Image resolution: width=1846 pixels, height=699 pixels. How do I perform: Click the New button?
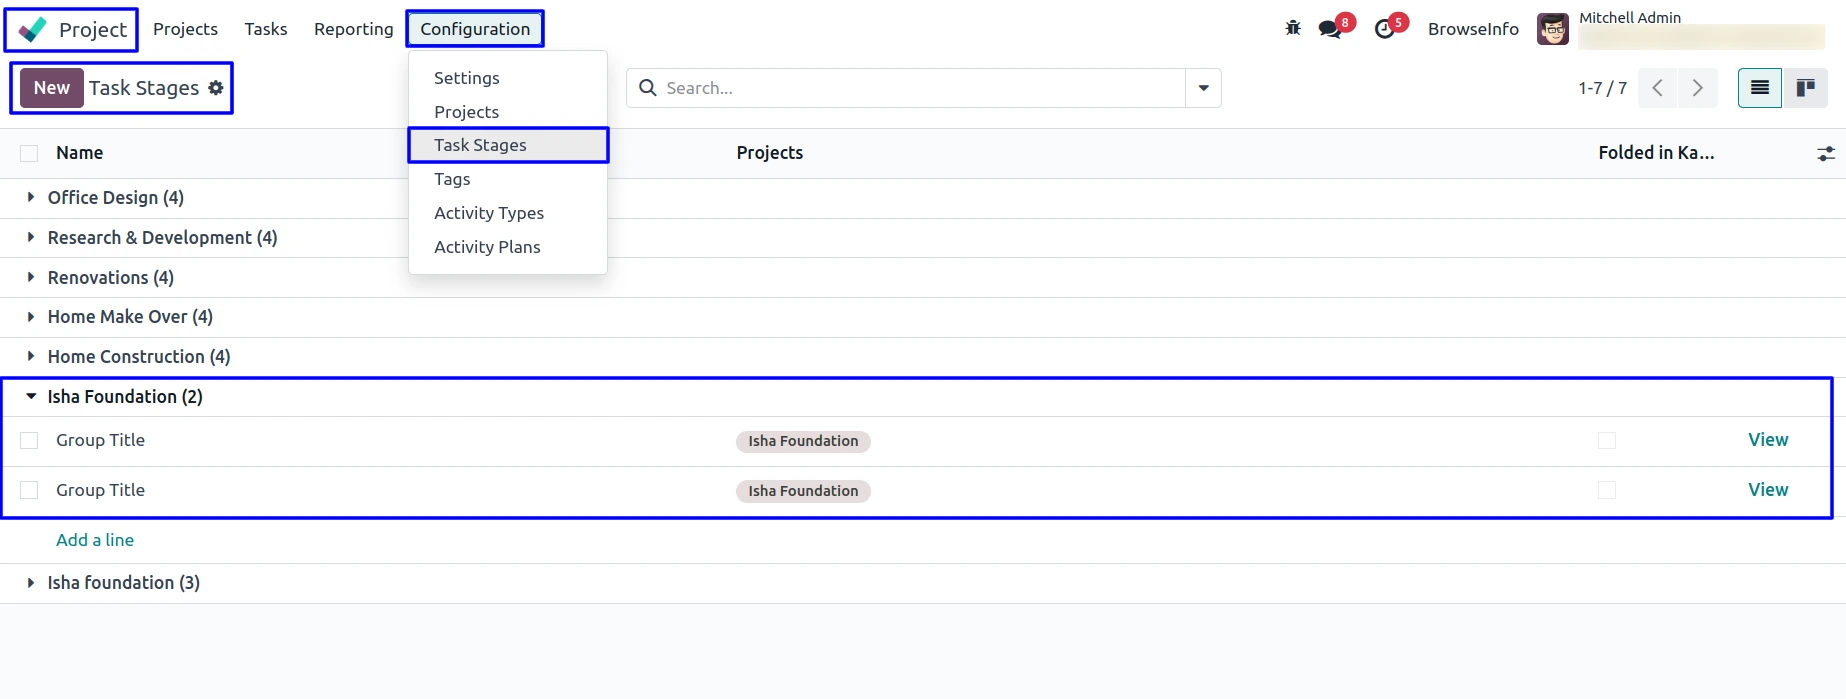[x=52, y=88]
